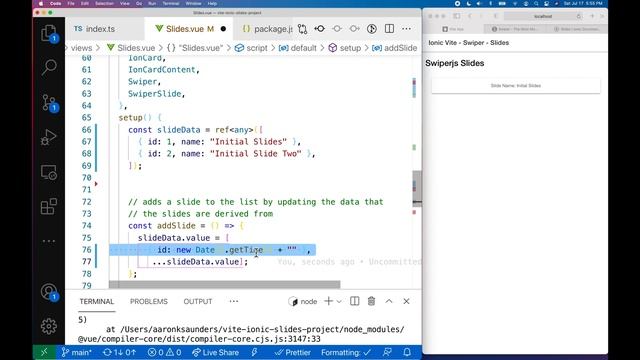Click the open changes commit icon
The width and height of the screenshot is (640, 360).
tap(320, 29)
